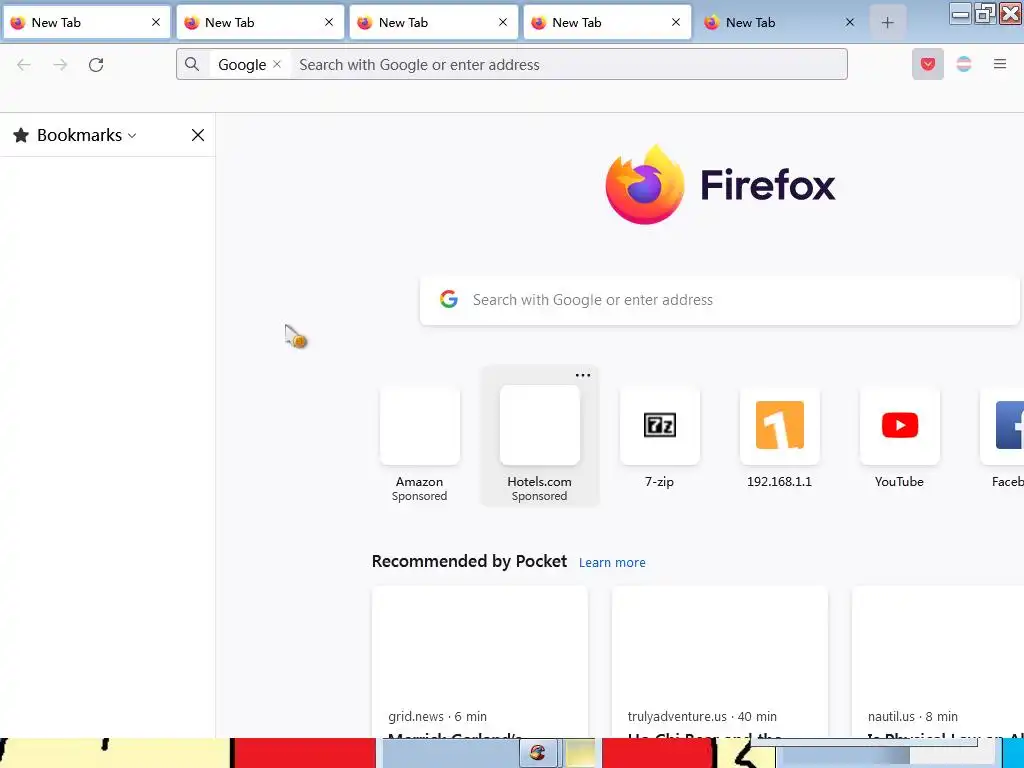This screenshot has width=1024, height=768.
Task: Open the striped round account icon
Action: tap(964, 64)
